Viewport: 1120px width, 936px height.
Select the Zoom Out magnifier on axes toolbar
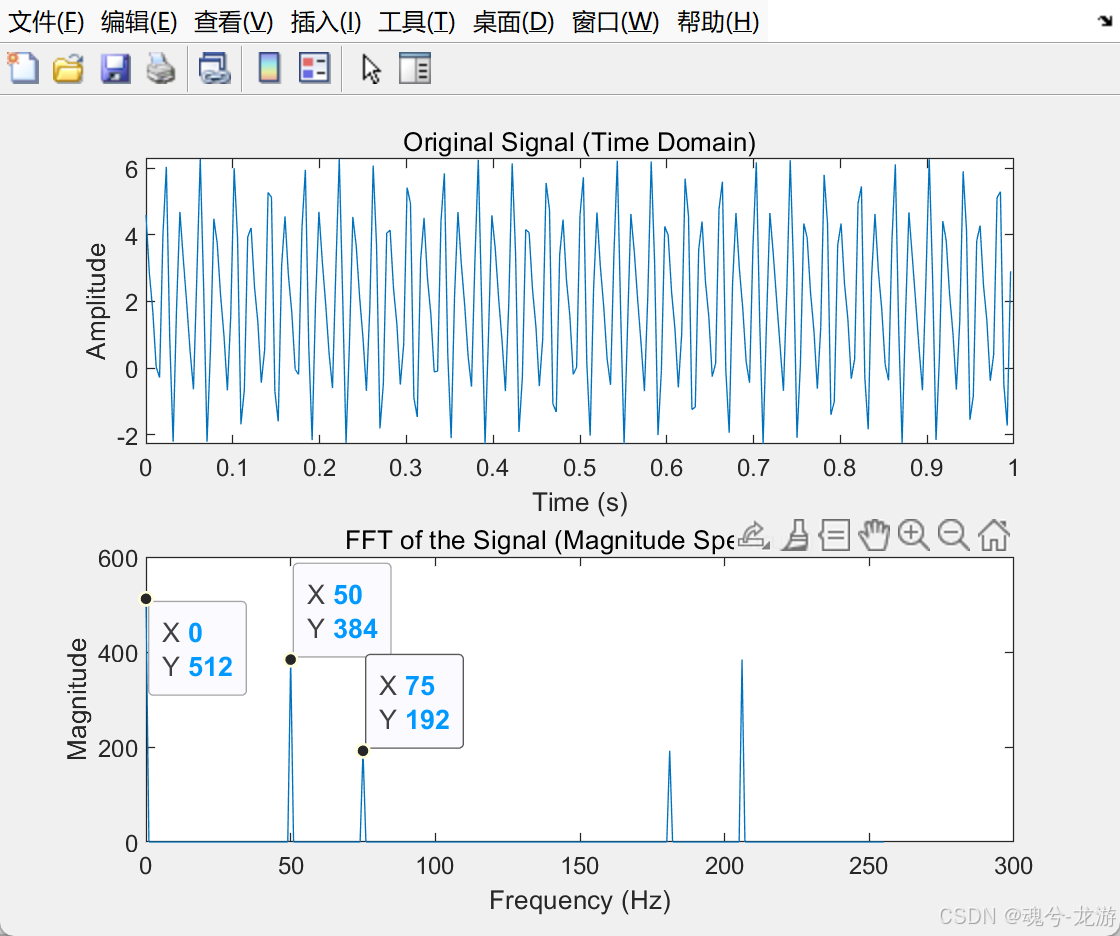954,535
